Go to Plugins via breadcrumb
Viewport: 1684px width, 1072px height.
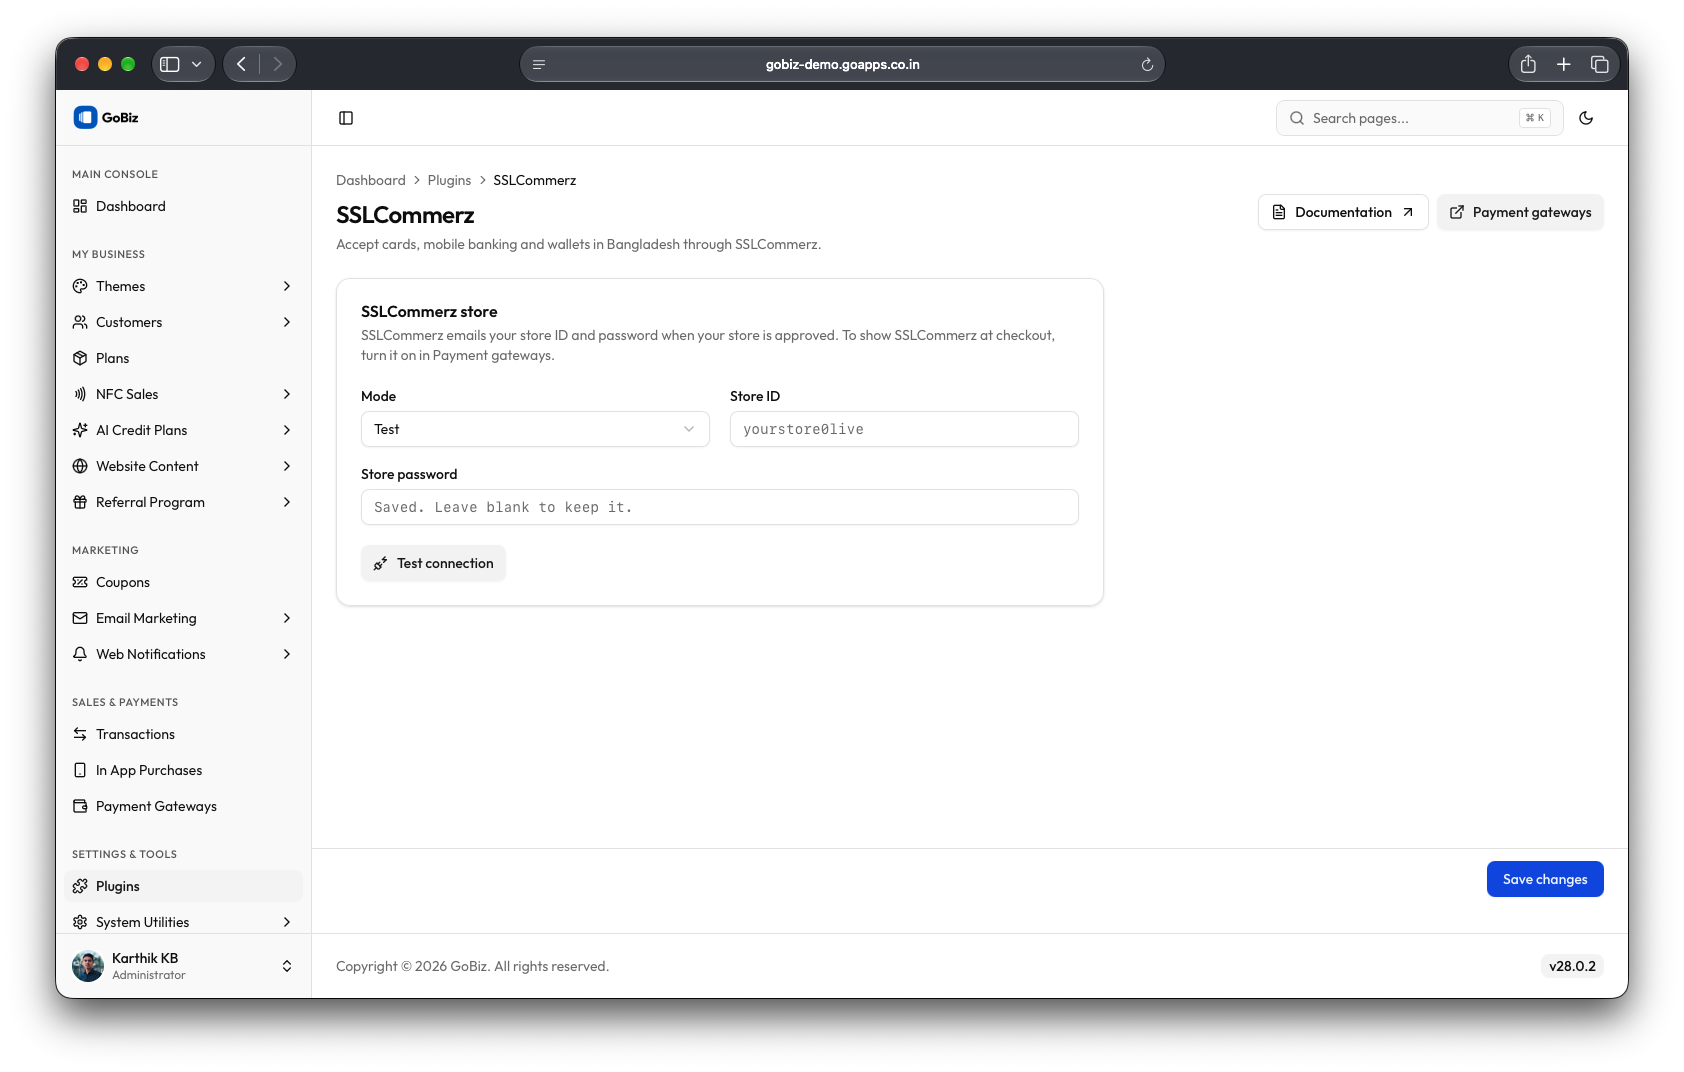click(x=449, y=180)
